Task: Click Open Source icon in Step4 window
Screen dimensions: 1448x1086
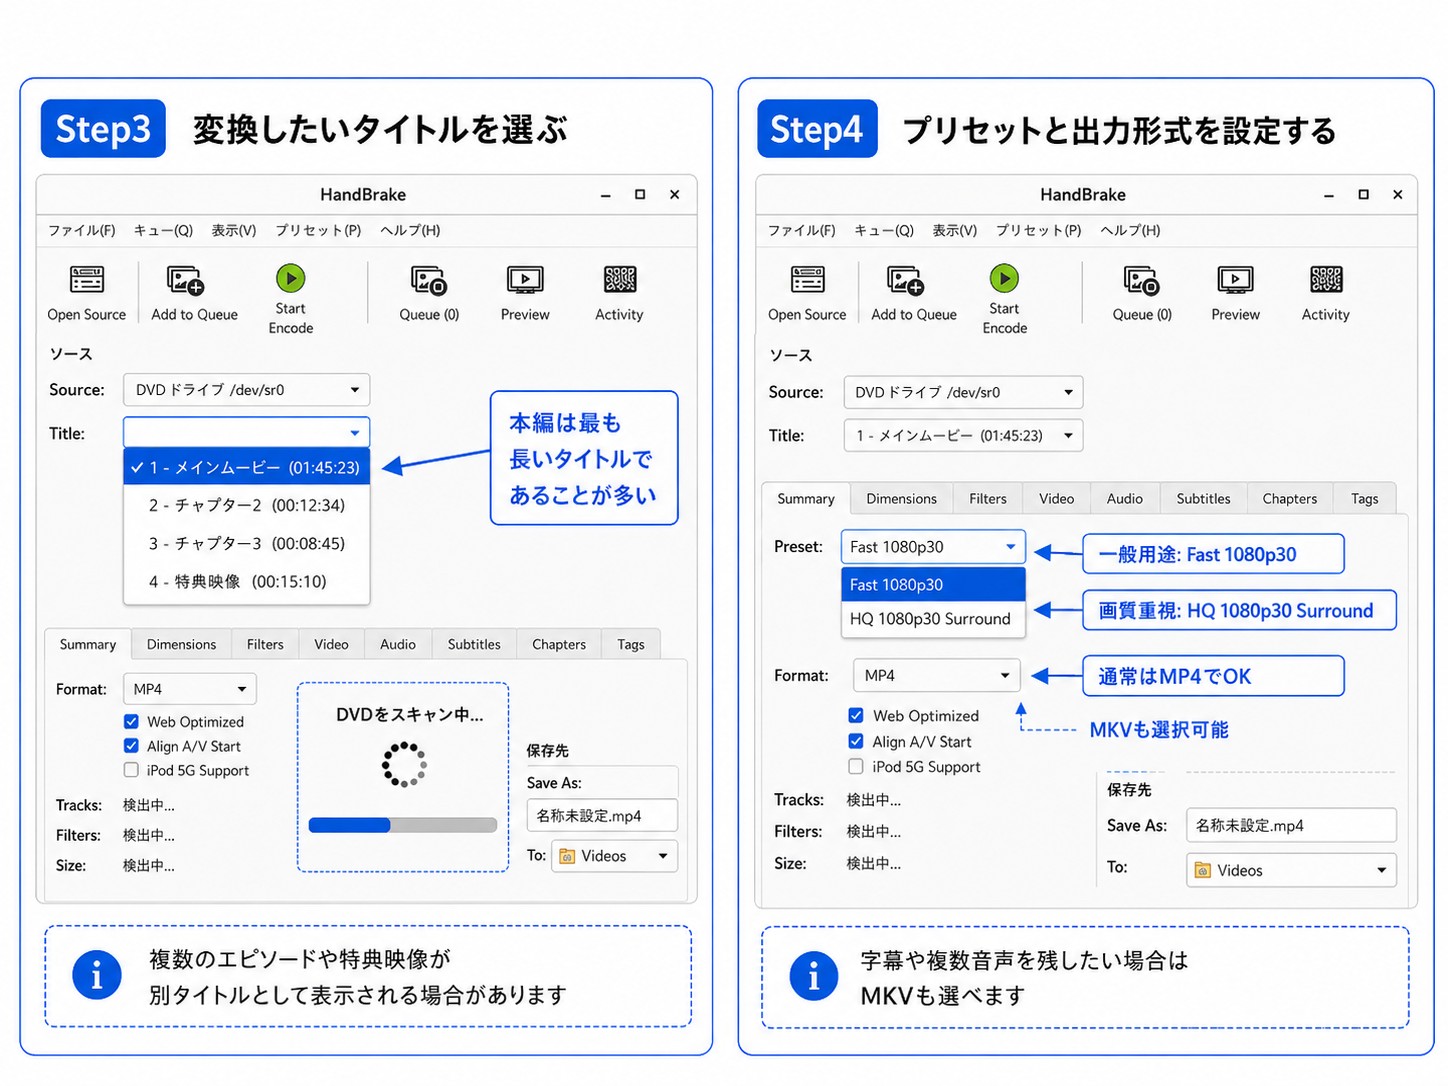Action: [808, 280]
